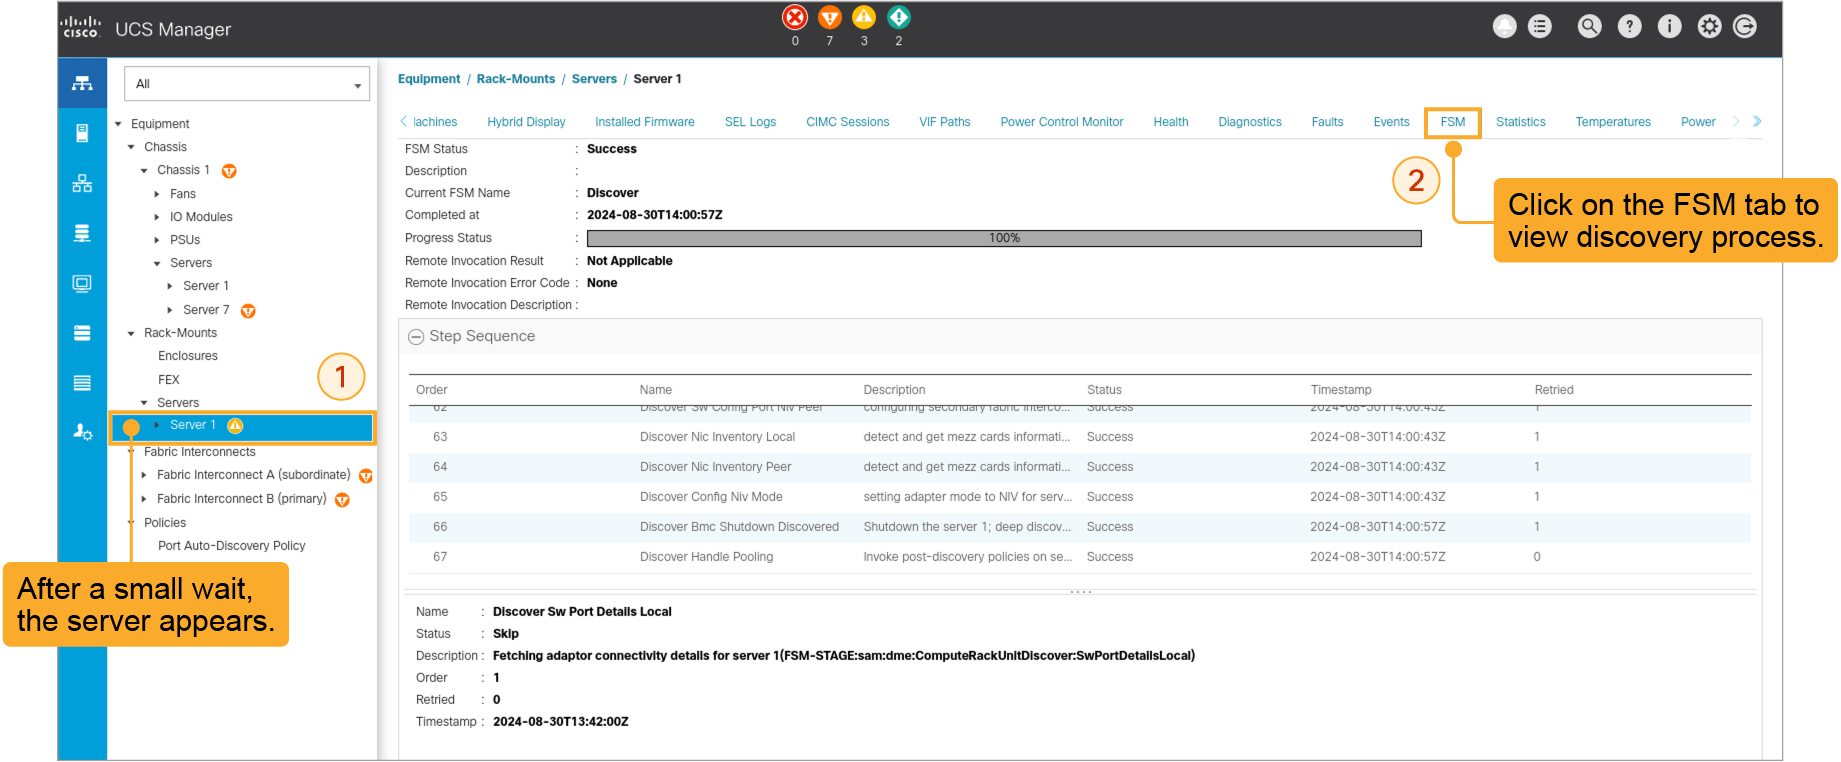Switch to the Statistics tab
The height and width of the screenshot is (762, 1841).
click(x=1521, y=122)
